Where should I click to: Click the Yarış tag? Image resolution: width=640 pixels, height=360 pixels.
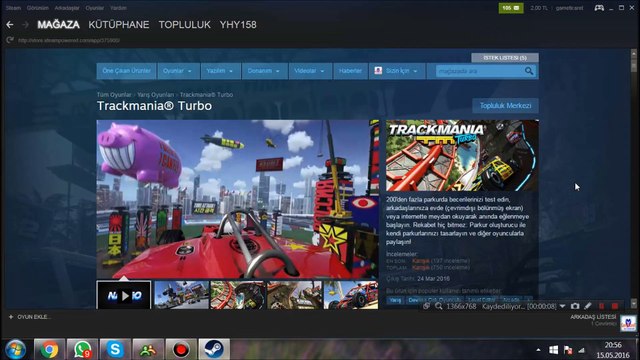click(395, 300)
